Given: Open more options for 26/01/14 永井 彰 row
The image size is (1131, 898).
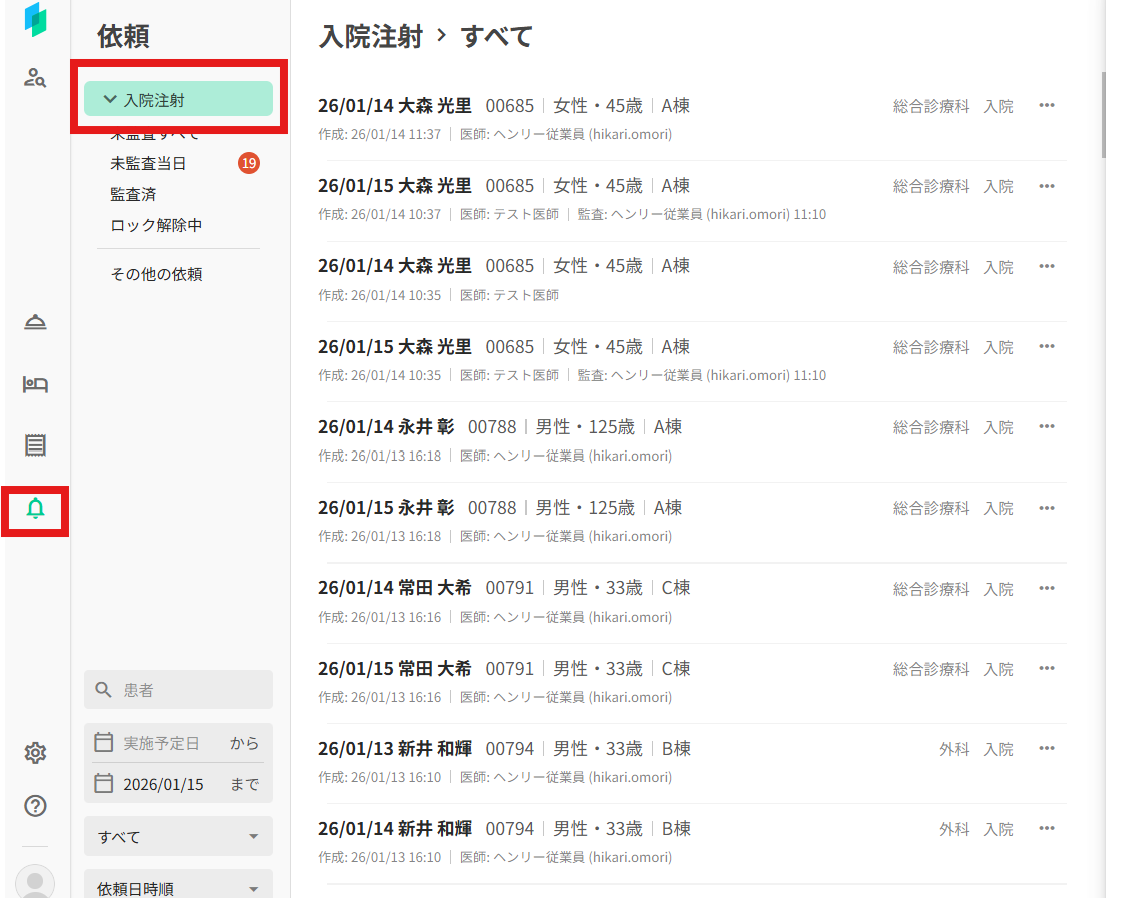Looking at the screenshot, I should coord(1047,426).
